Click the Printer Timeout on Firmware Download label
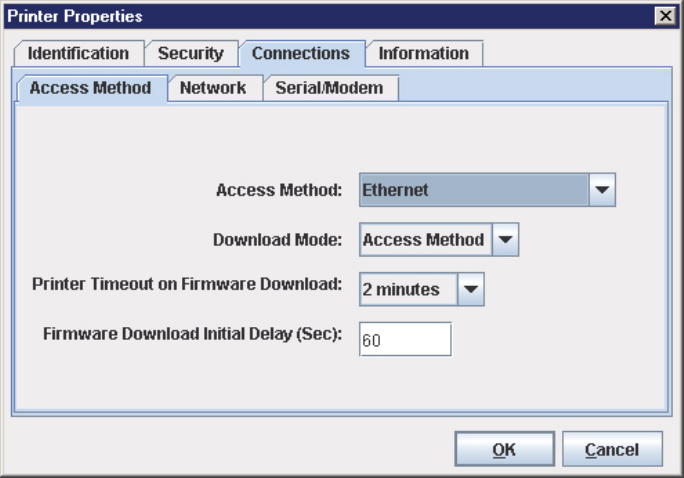 coord(188,284)
